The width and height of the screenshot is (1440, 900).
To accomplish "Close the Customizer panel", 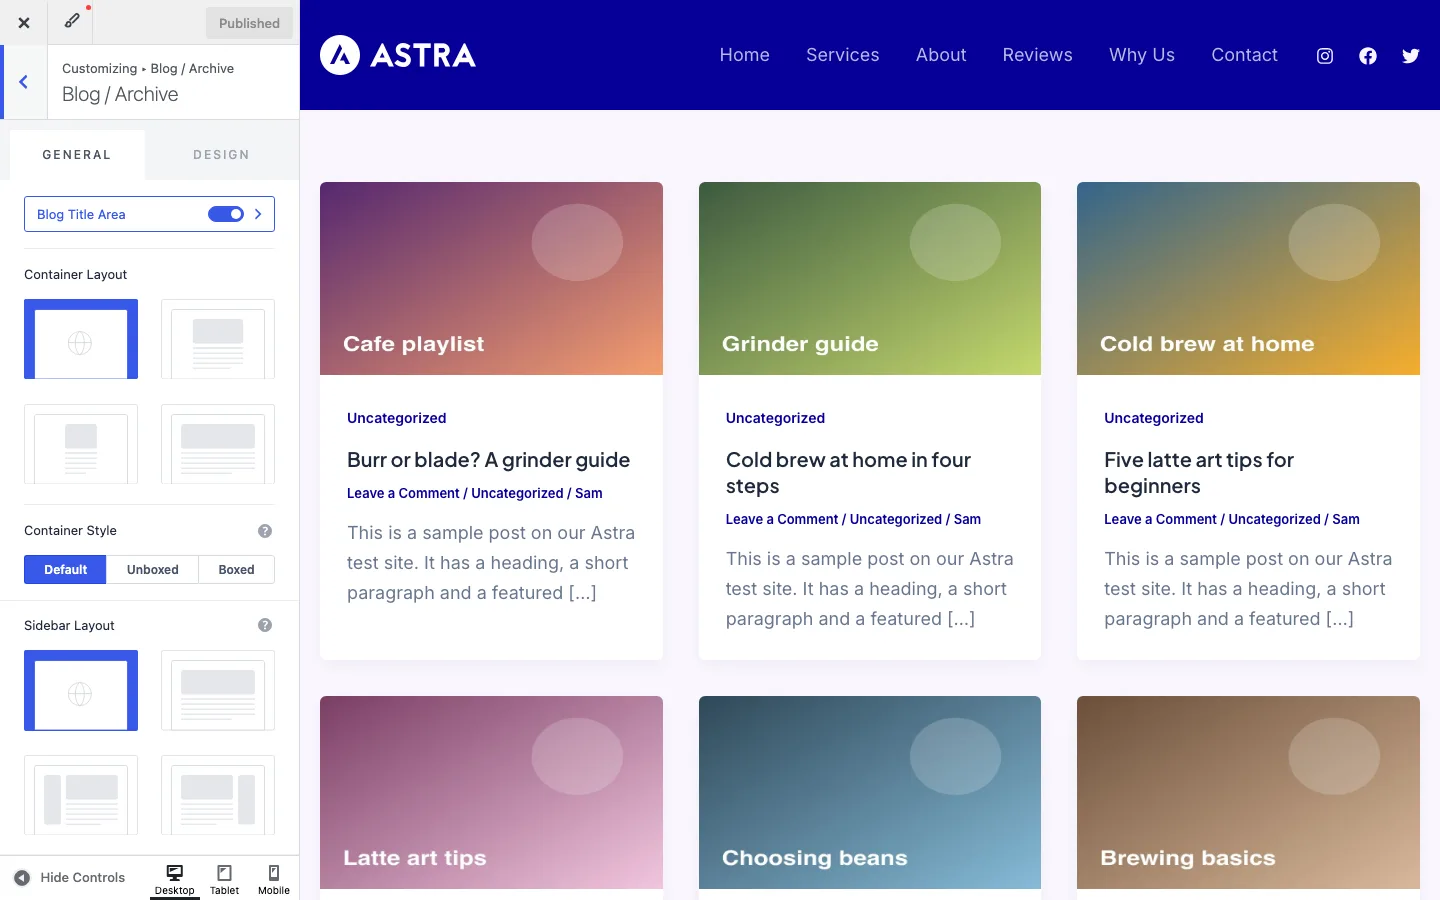I will (23, 22).
